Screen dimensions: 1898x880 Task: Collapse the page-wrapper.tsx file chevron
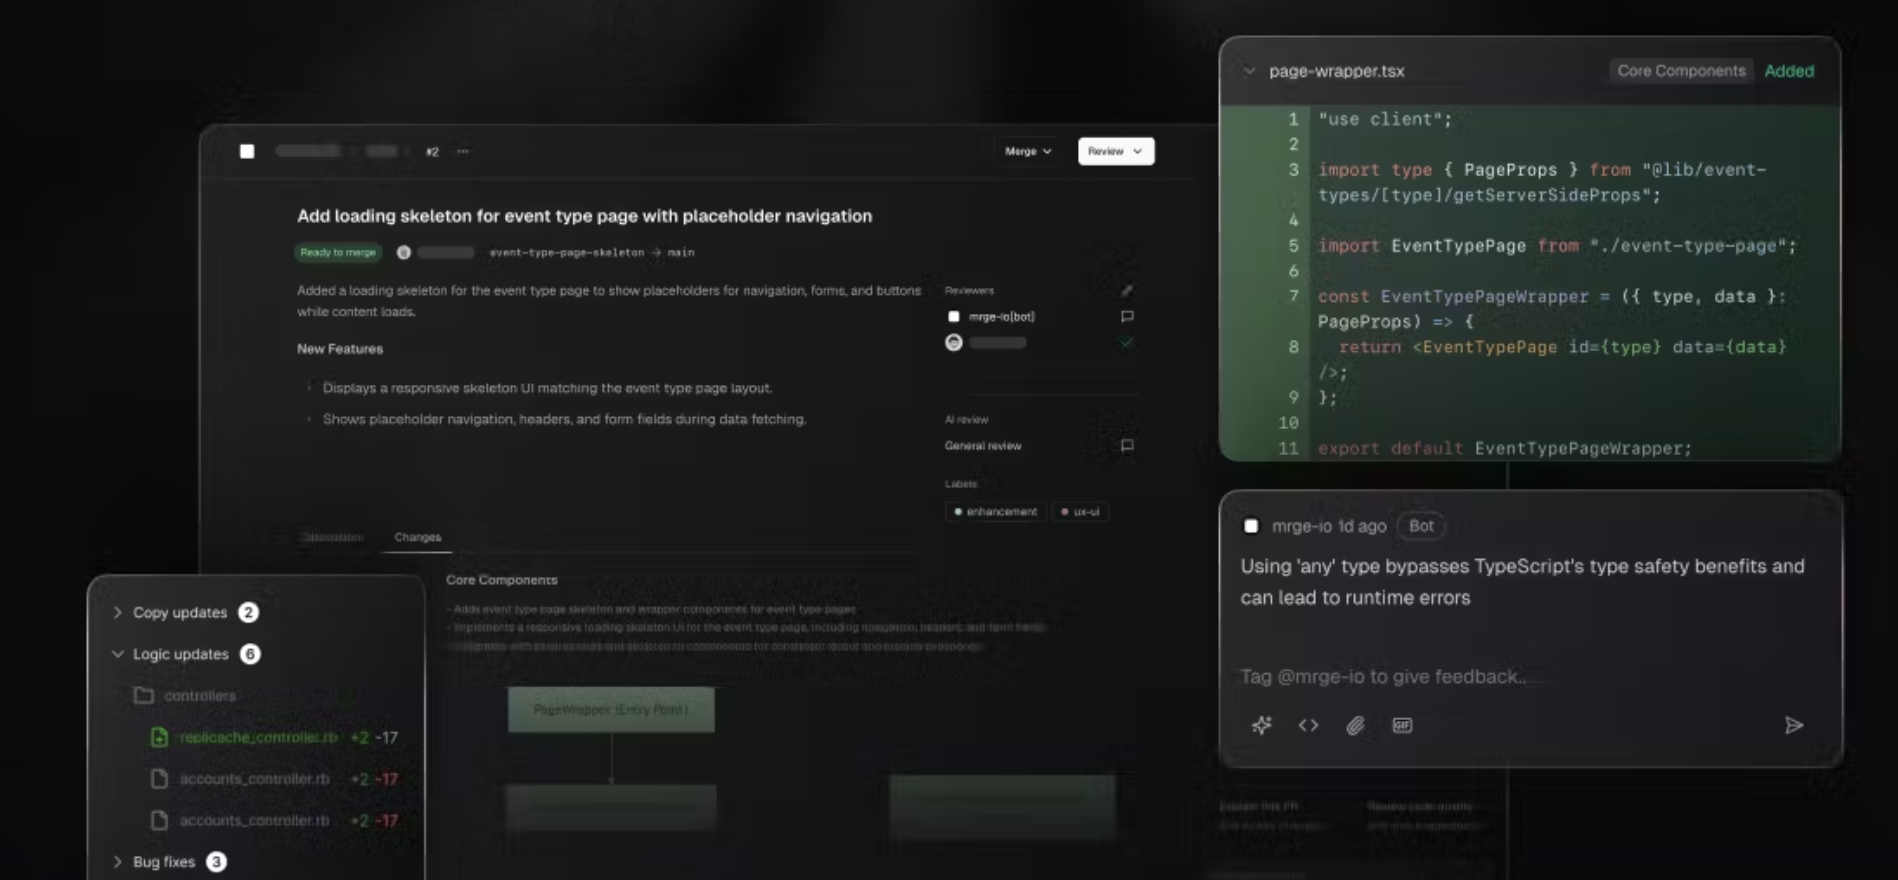click(1249, 71)
